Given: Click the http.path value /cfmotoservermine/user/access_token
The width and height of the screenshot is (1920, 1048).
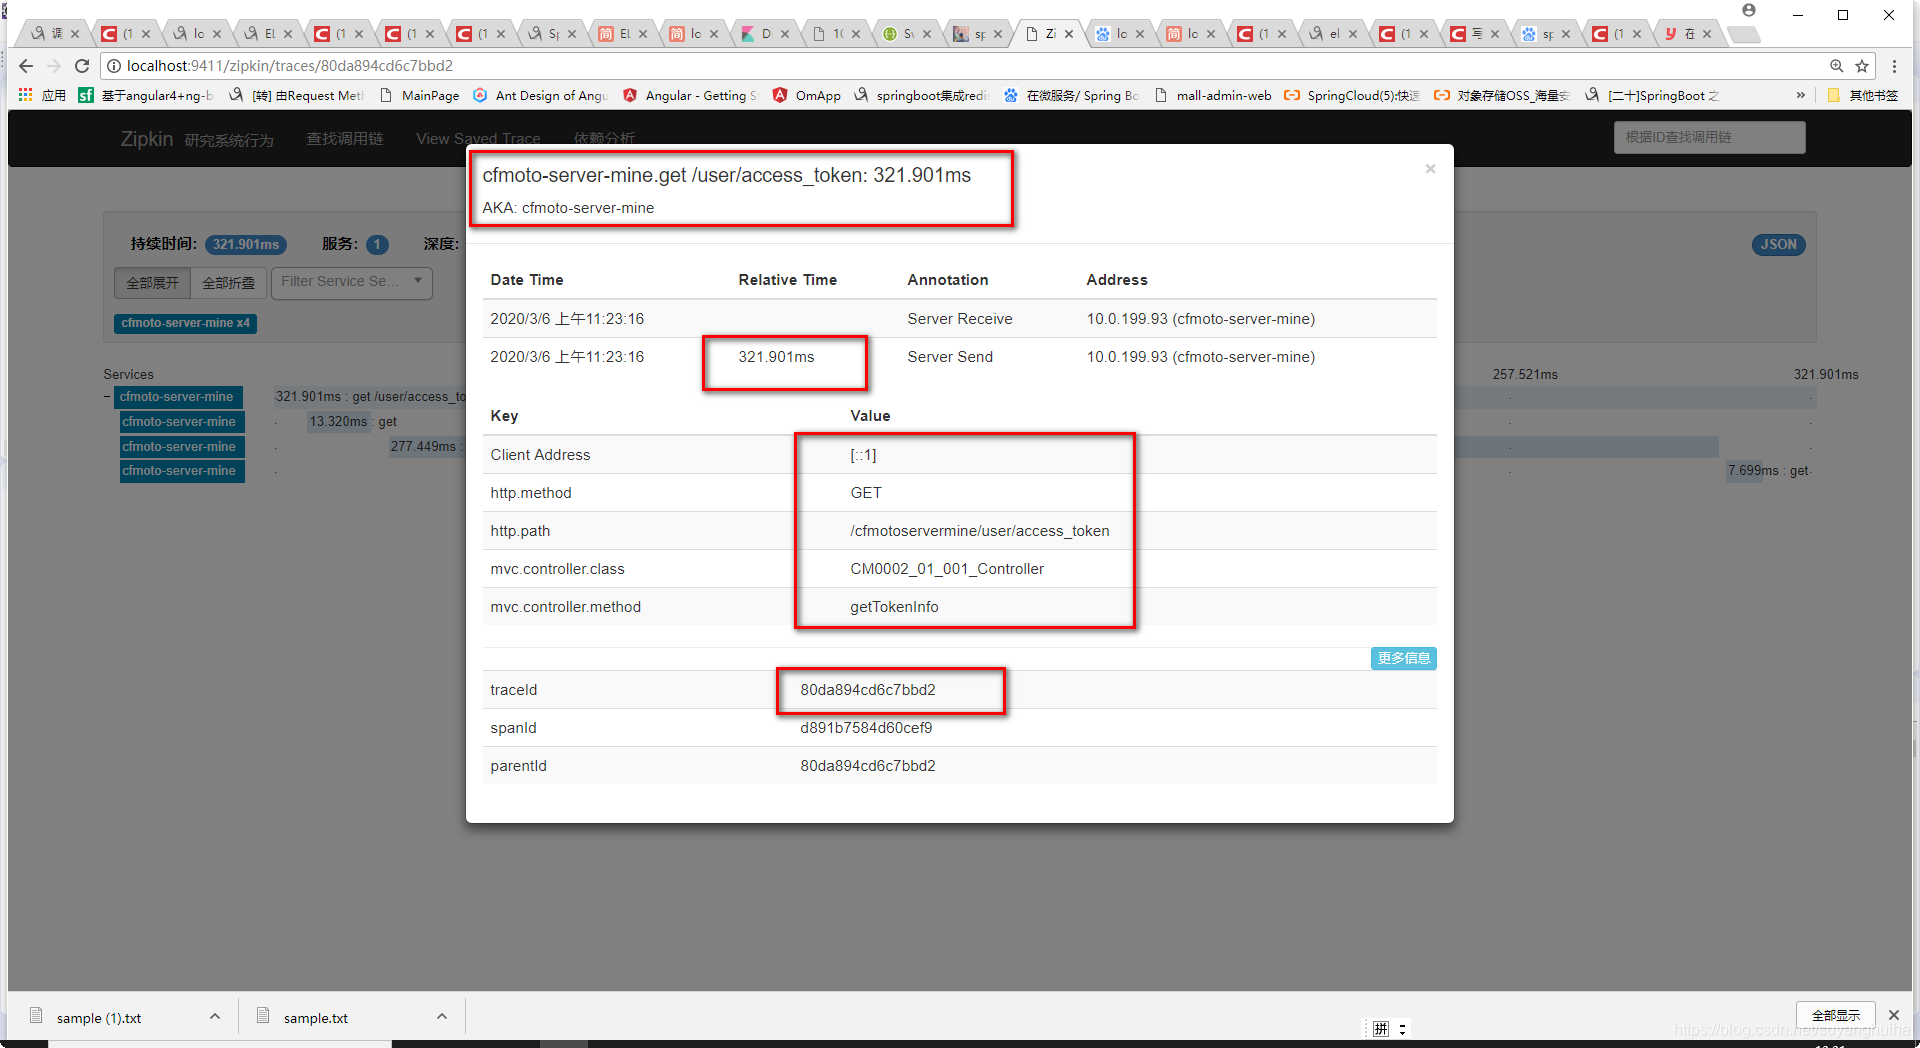Looking at the screenshot, I should pos(979,531).
